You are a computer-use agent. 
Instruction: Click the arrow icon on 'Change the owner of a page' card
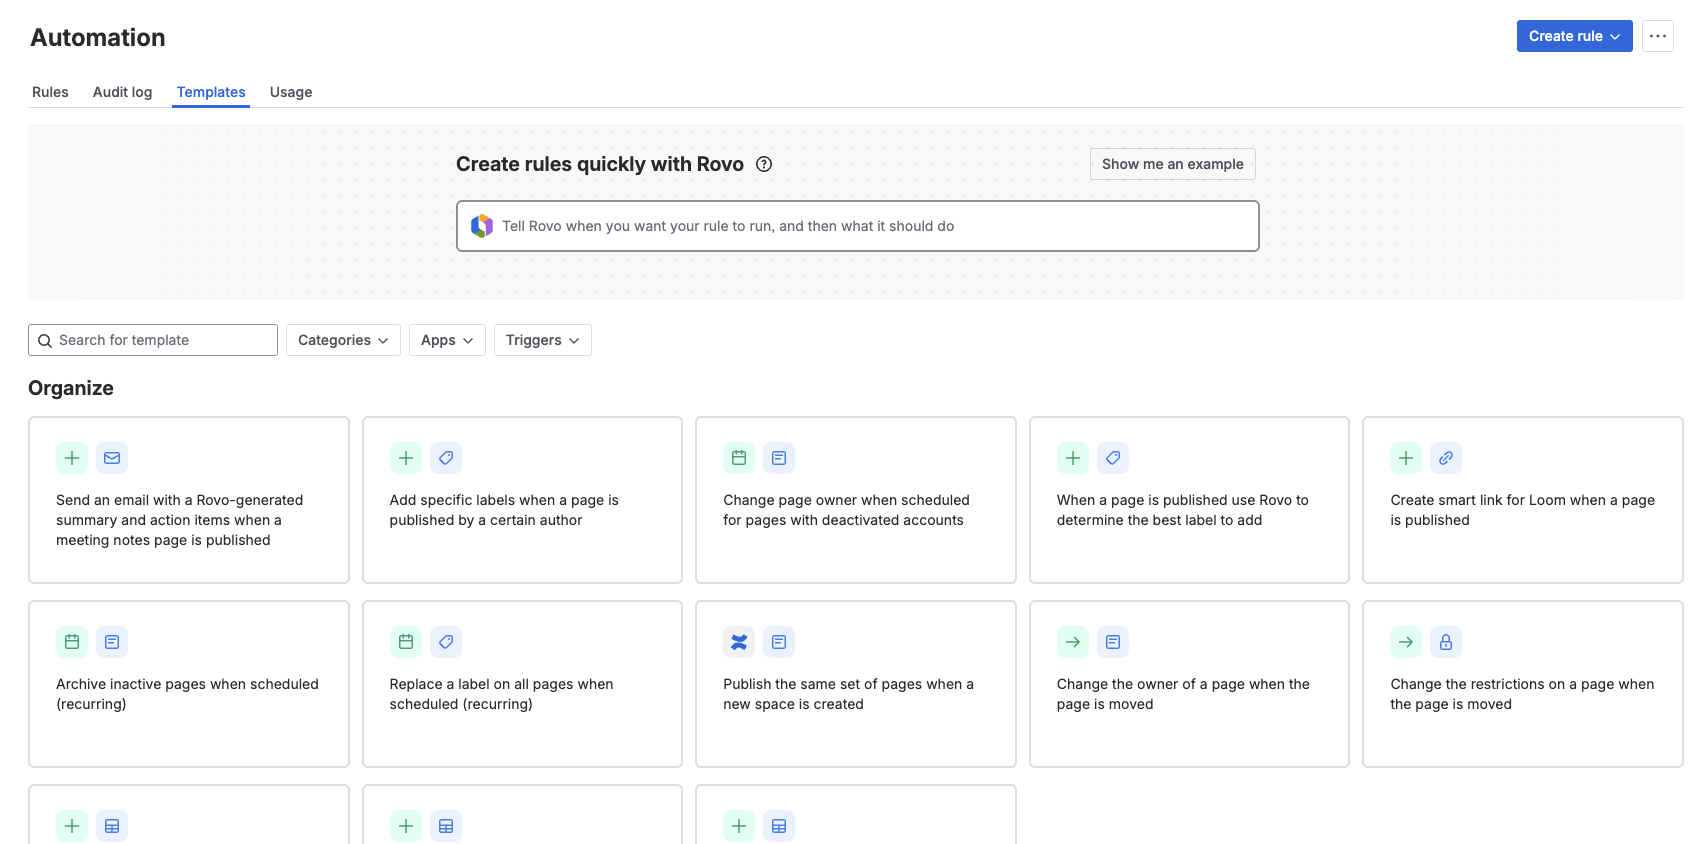(x=1073, y=642)
